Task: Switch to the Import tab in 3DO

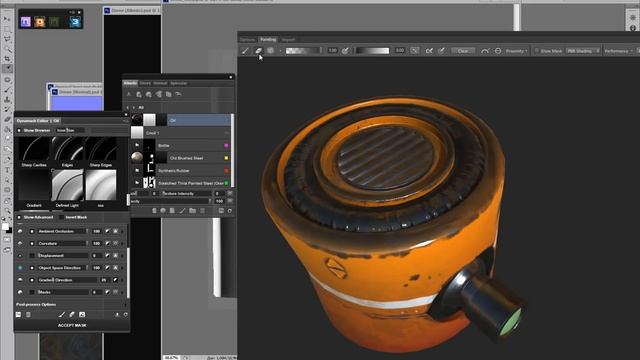Action: pos(289,40)
